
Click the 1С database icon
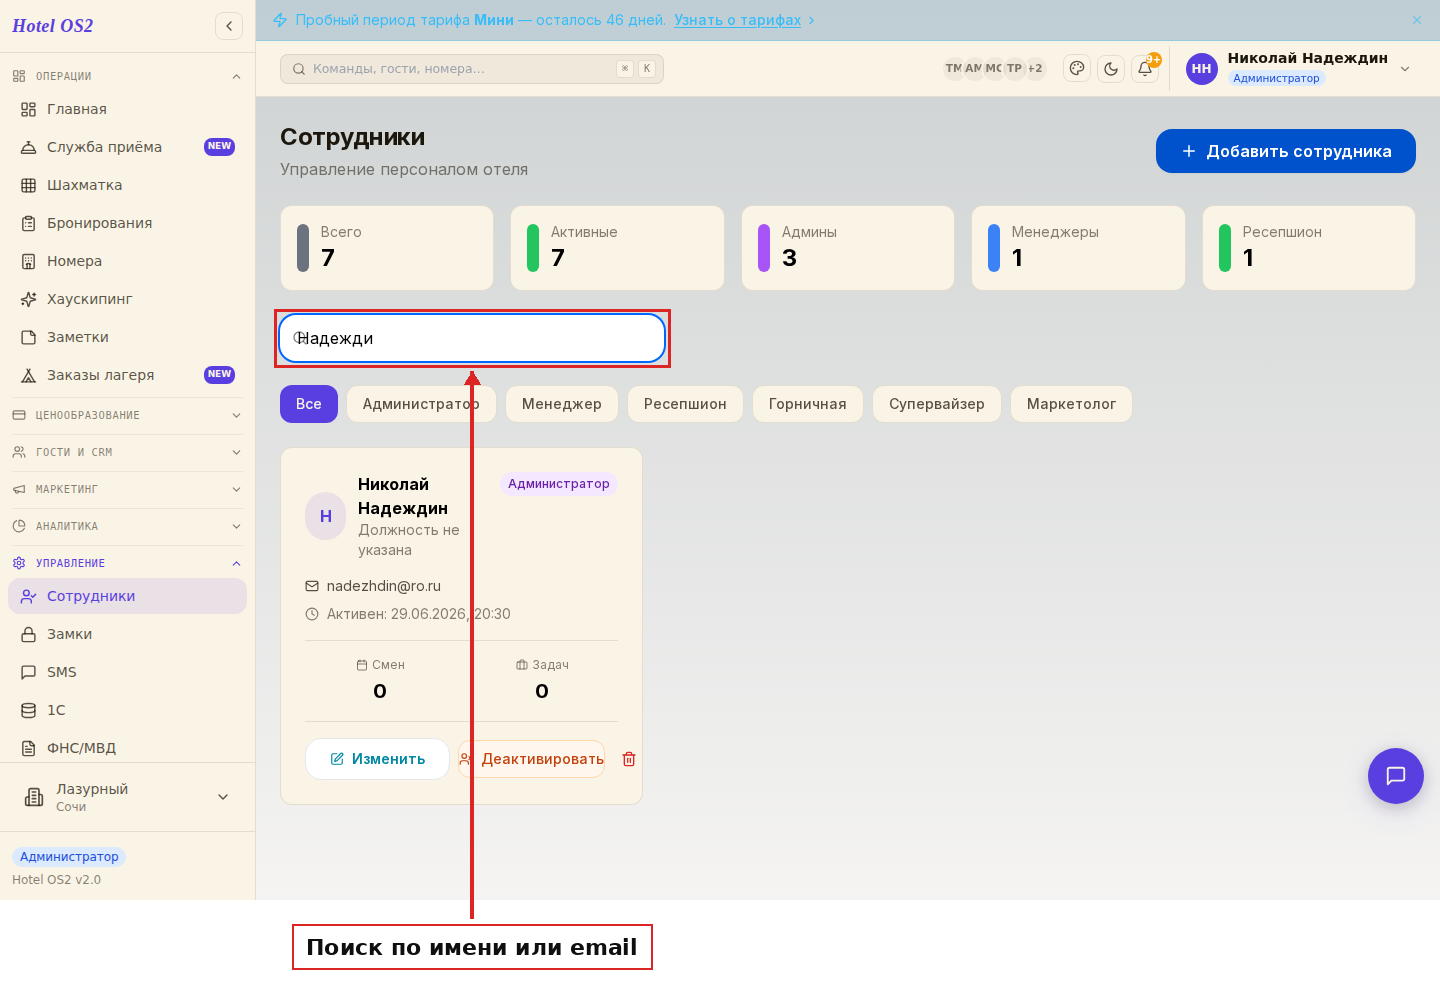(29, 710)
